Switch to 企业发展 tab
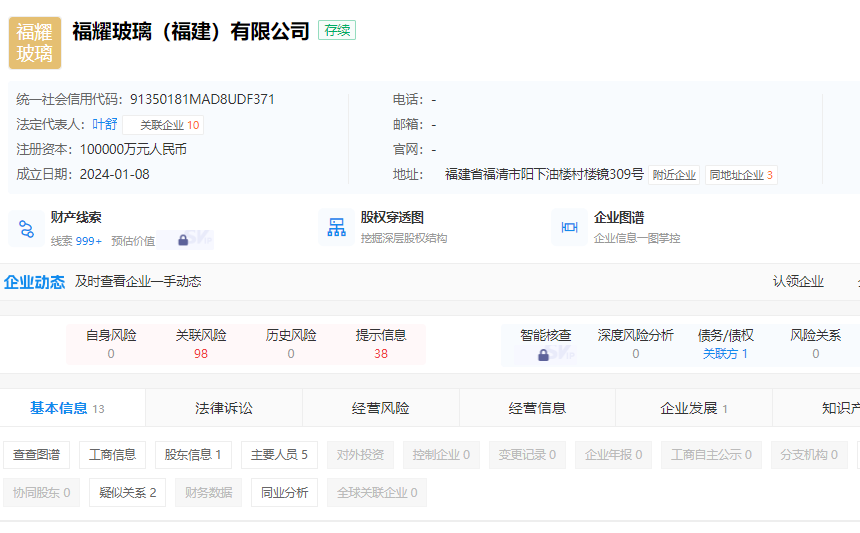 pos(694,408)
